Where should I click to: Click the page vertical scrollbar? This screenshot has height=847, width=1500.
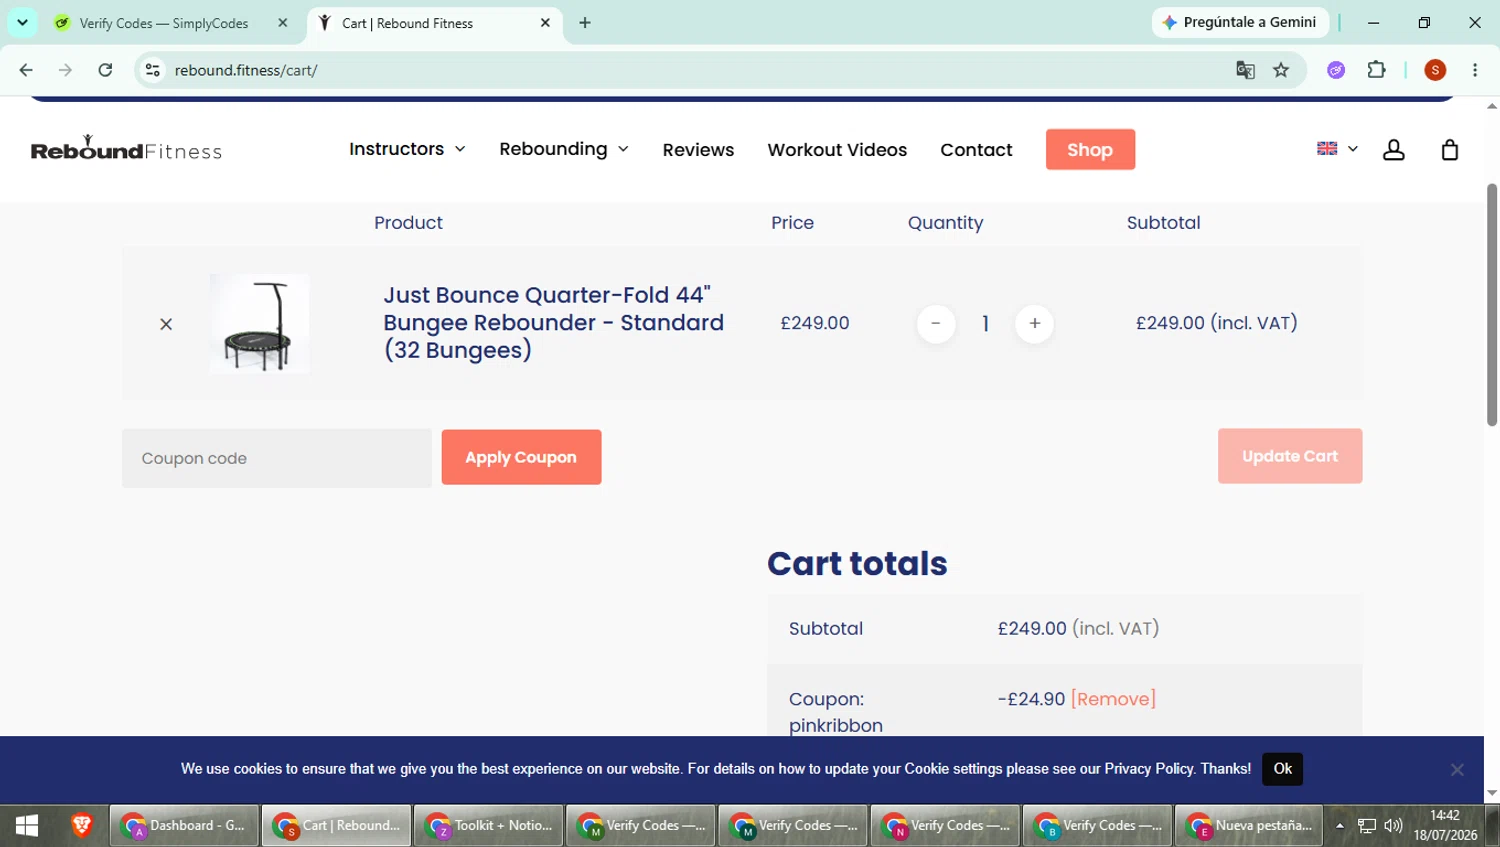[1492, 305]
